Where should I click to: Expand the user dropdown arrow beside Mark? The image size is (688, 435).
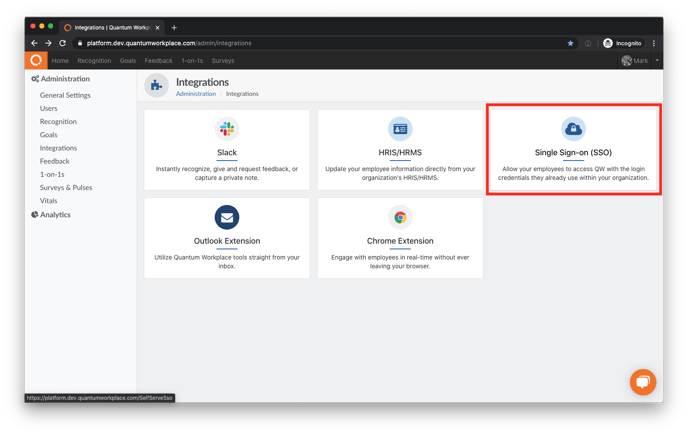click(657, 61)
